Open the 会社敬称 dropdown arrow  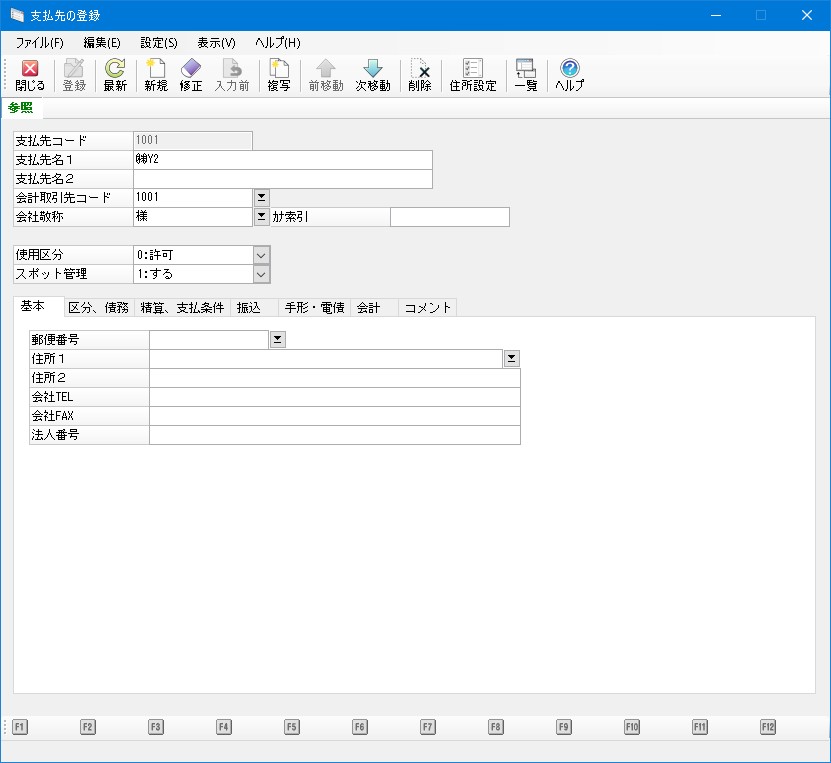[261, 217]
